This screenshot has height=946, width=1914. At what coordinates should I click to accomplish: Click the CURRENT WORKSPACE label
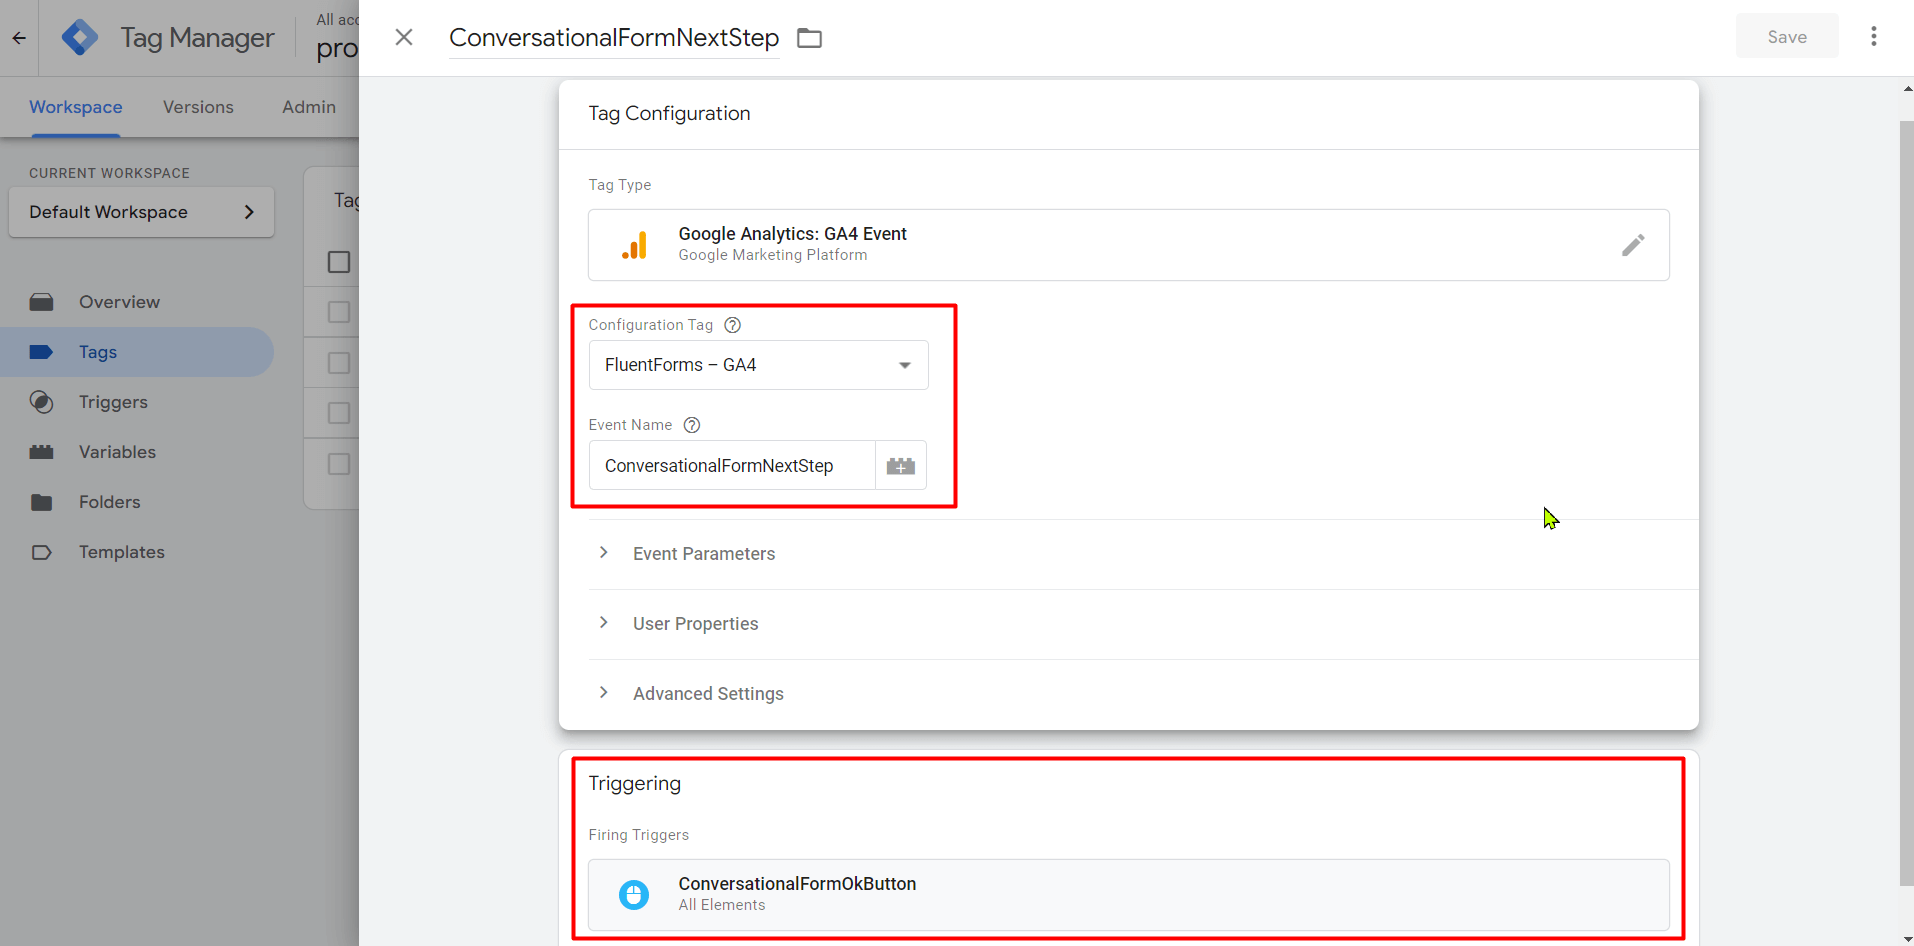(x=109, y=173)
